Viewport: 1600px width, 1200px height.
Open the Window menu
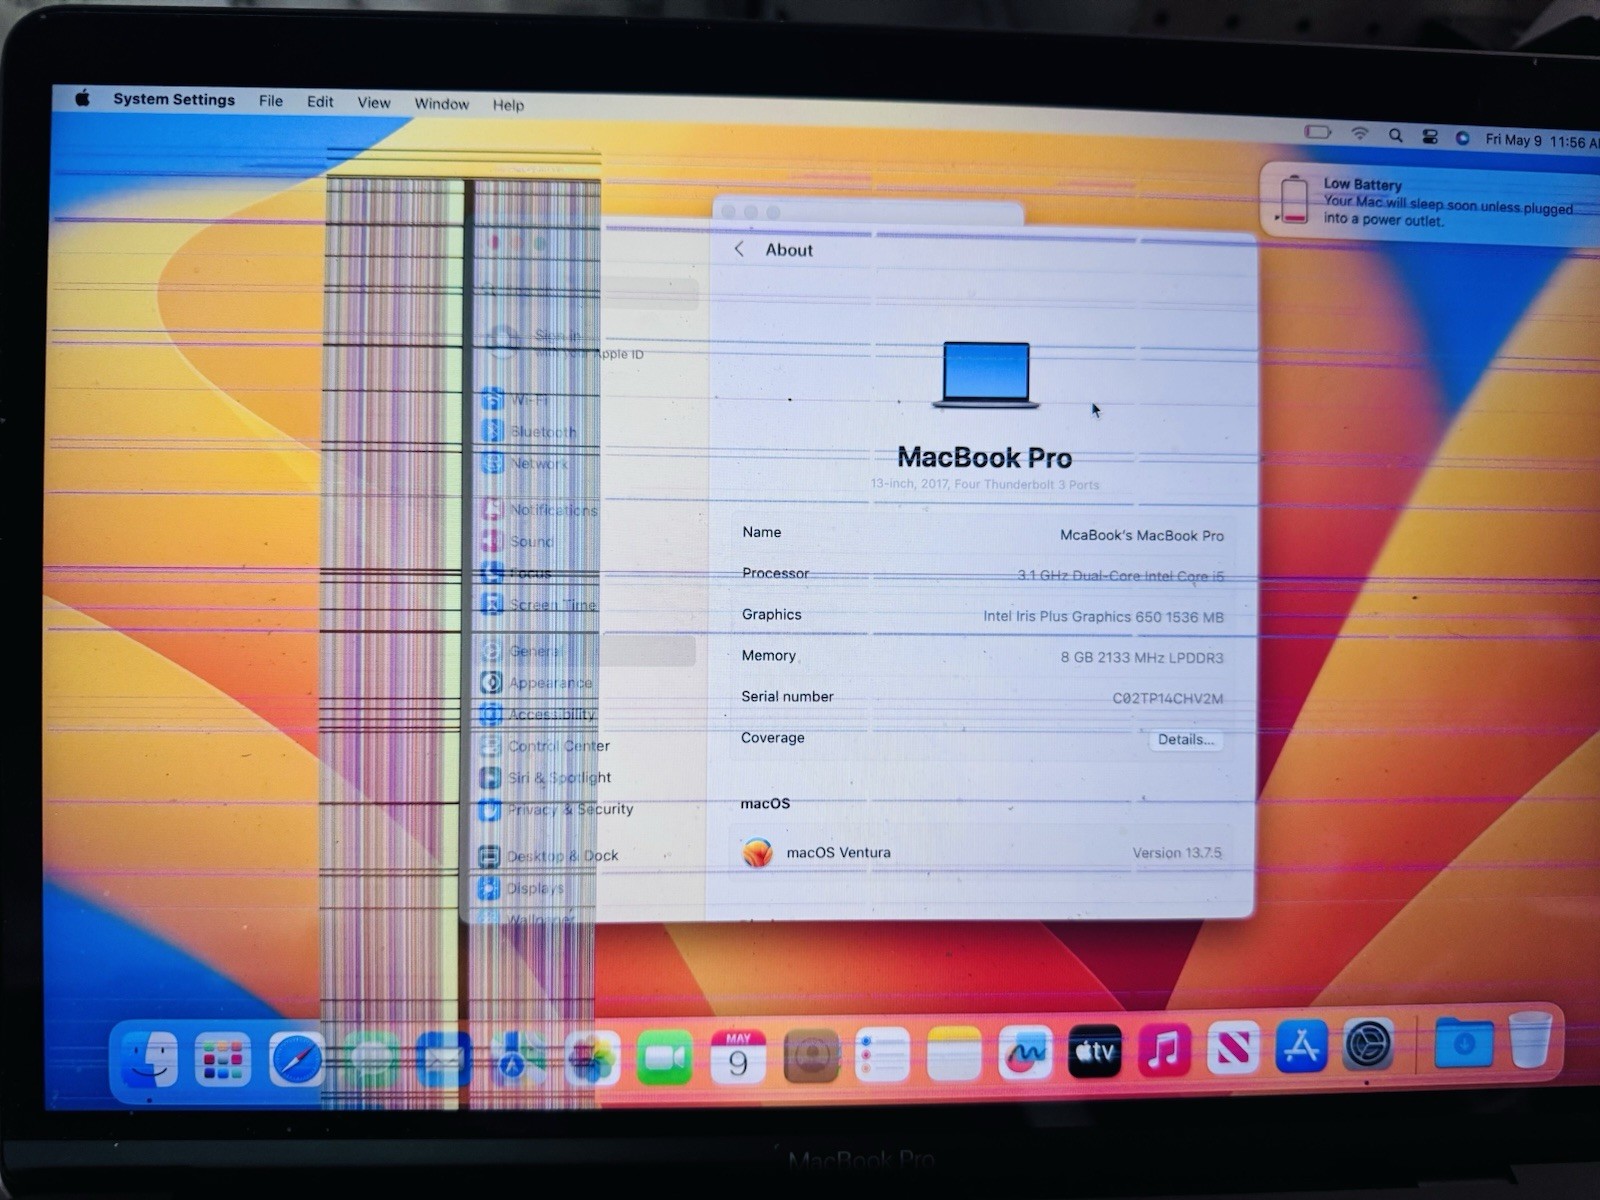(x=442, y=104)
